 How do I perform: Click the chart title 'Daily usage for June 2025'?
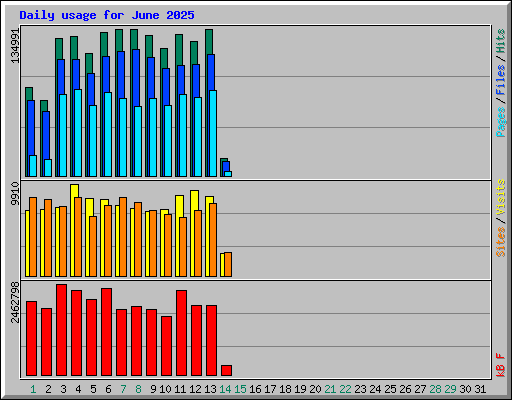click(107, 15)
